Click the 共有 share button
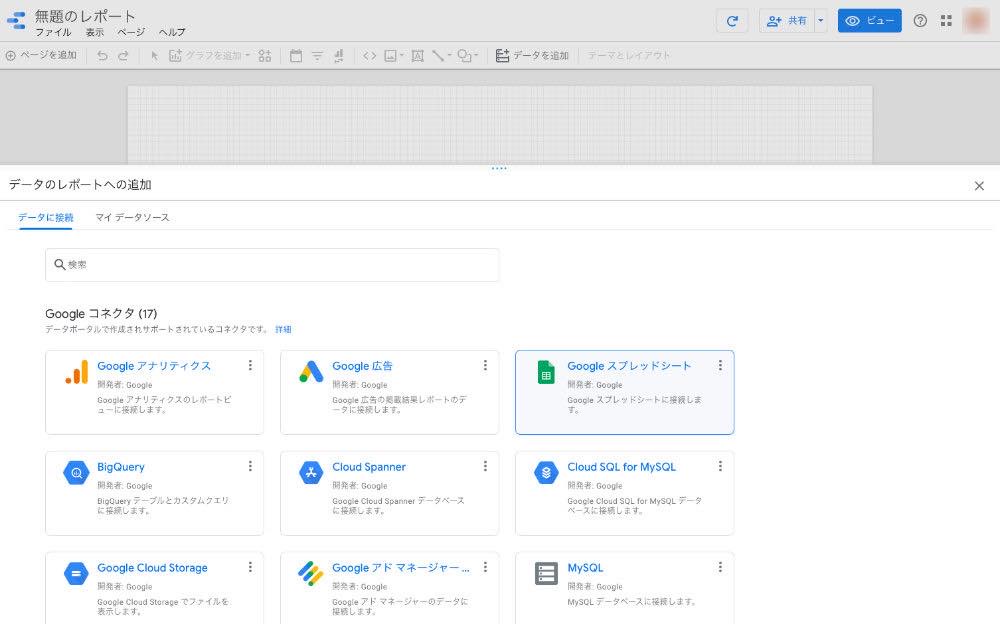Viewport: 1000px width, 624px height. click(x=786, y=21)
